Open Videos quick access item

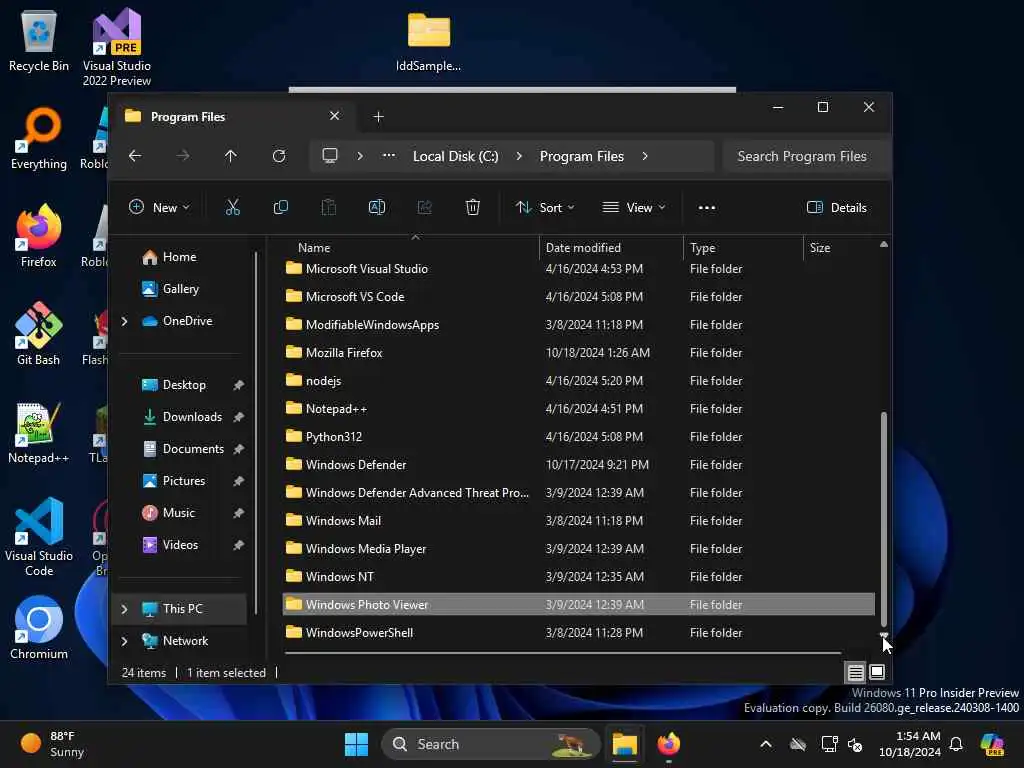pyautogui.click(x=180, y=545)
